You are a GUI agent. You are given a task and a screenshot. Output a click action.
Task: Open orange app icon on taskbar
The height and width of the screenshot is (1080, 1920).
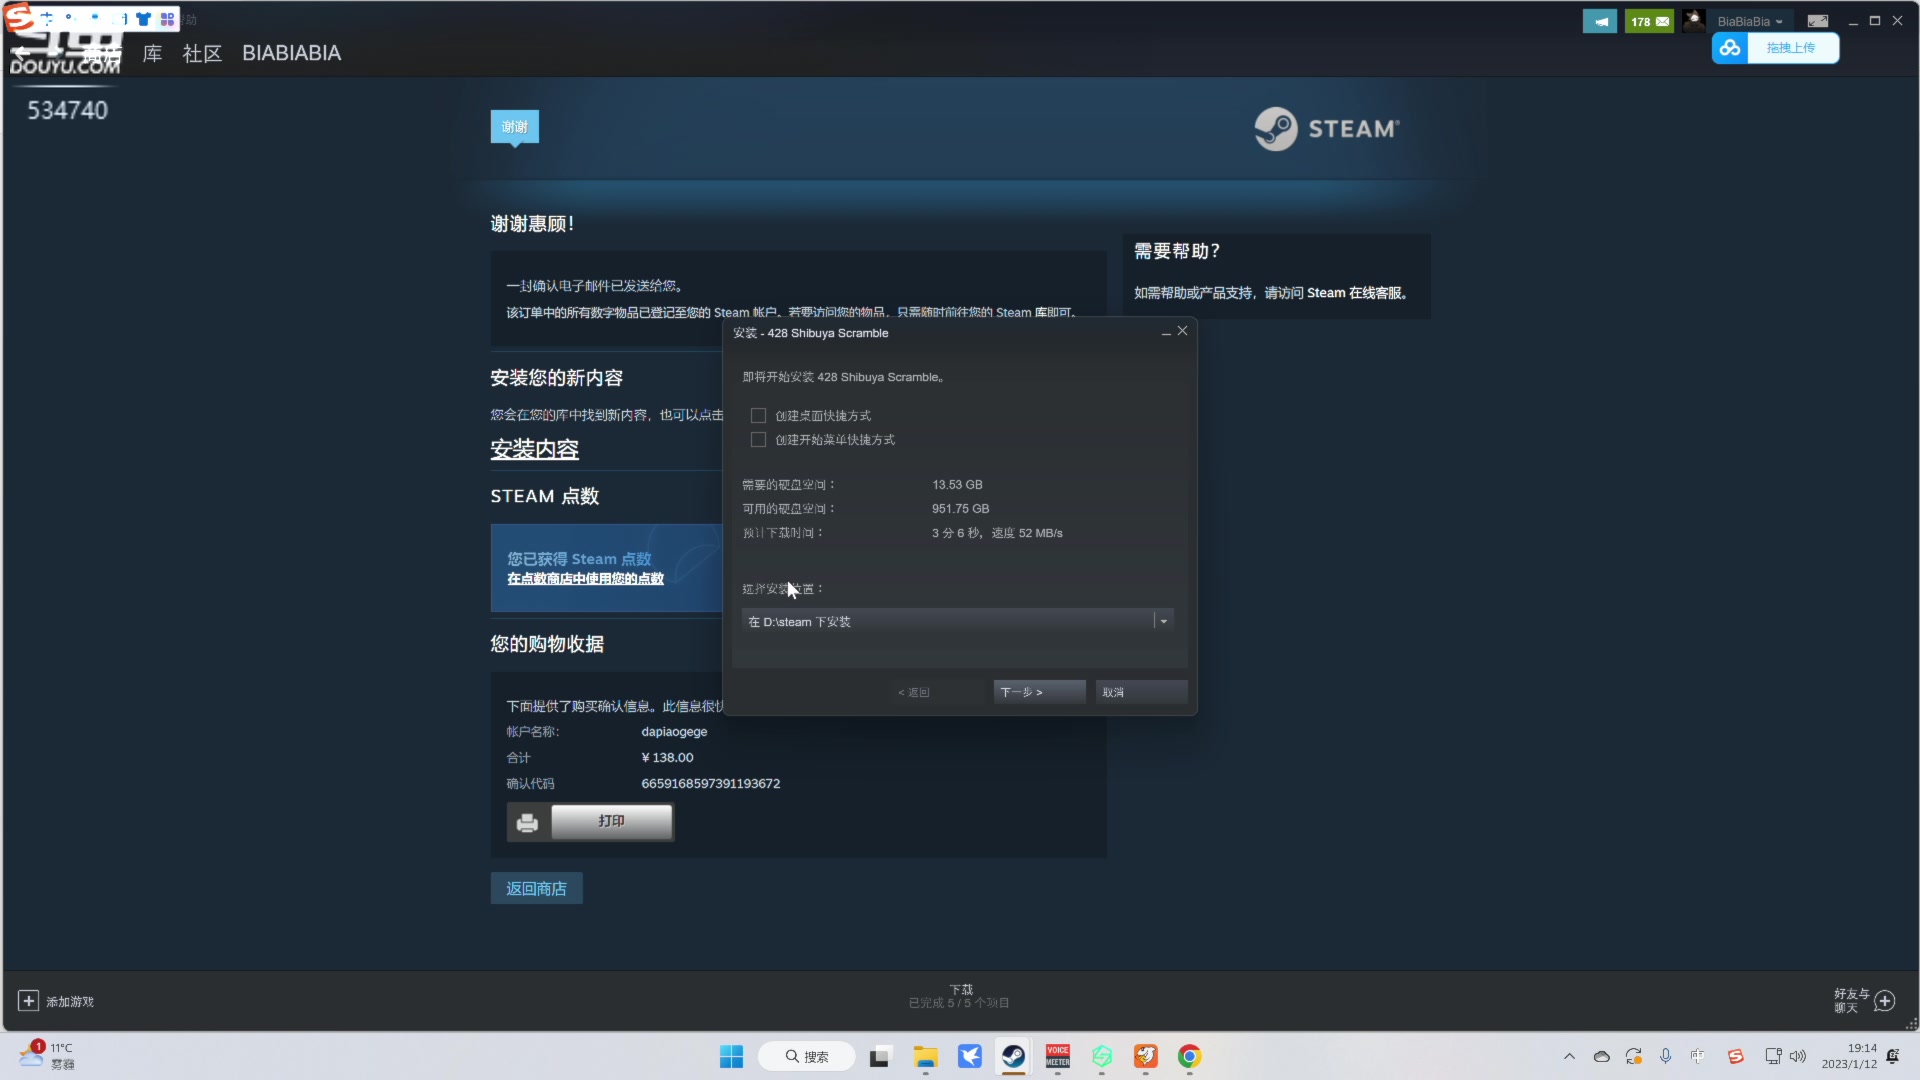[x=1146, y=1057]
